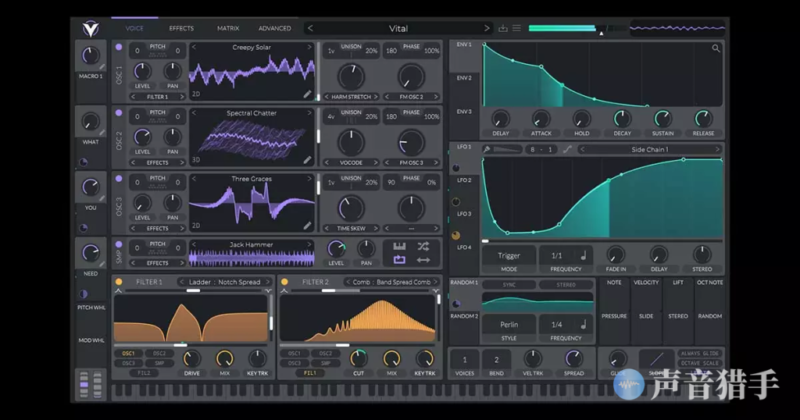This screenshot has height=420, width=800.
Task: Click the LFO grid size 8 field
Action: (533, 150)
